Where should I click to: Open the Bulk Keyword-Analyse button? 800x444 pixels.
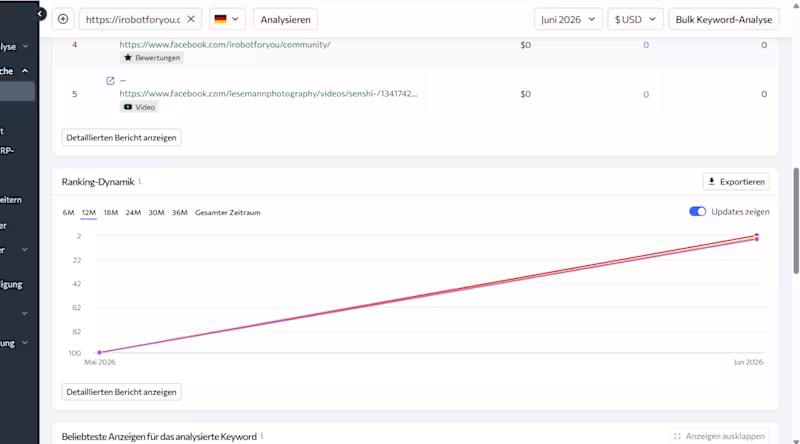pos(723,19)
